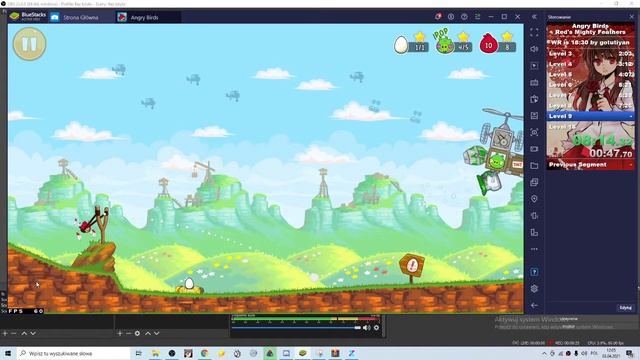Open BlueStacks taskbar icon
Screen dimensions: 640x360
(302, 353)
